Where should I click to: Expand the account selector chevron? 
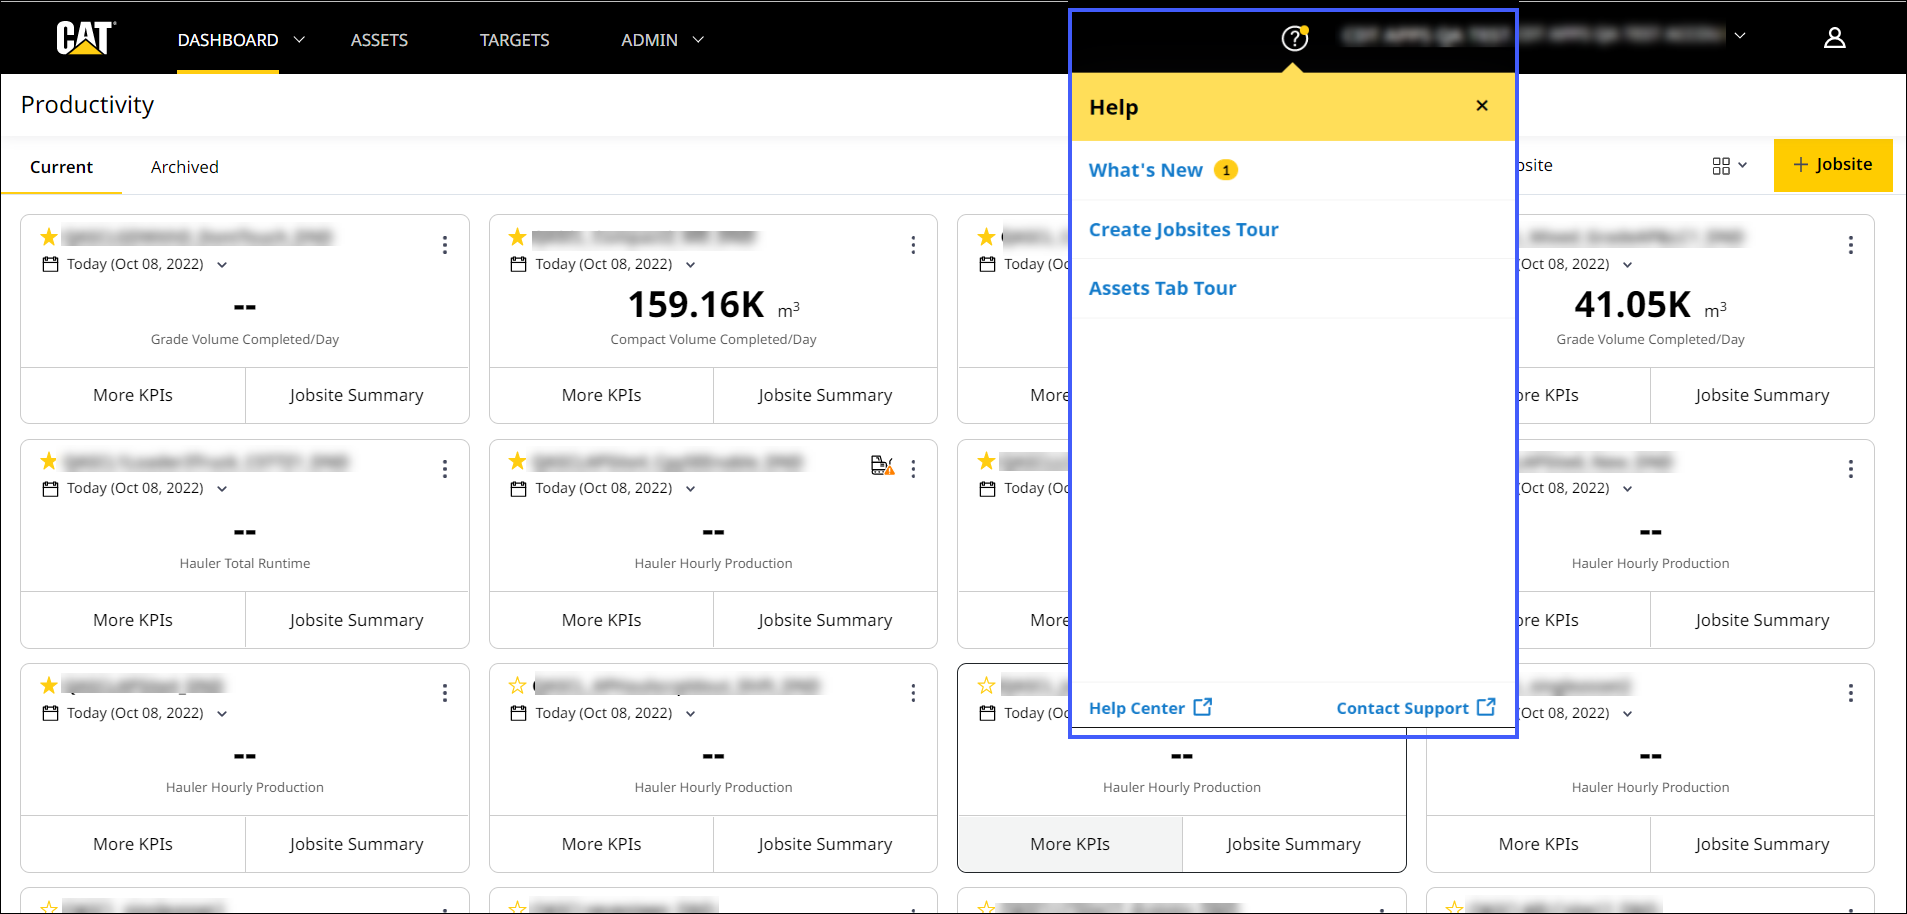click(x=1740, y=35)
